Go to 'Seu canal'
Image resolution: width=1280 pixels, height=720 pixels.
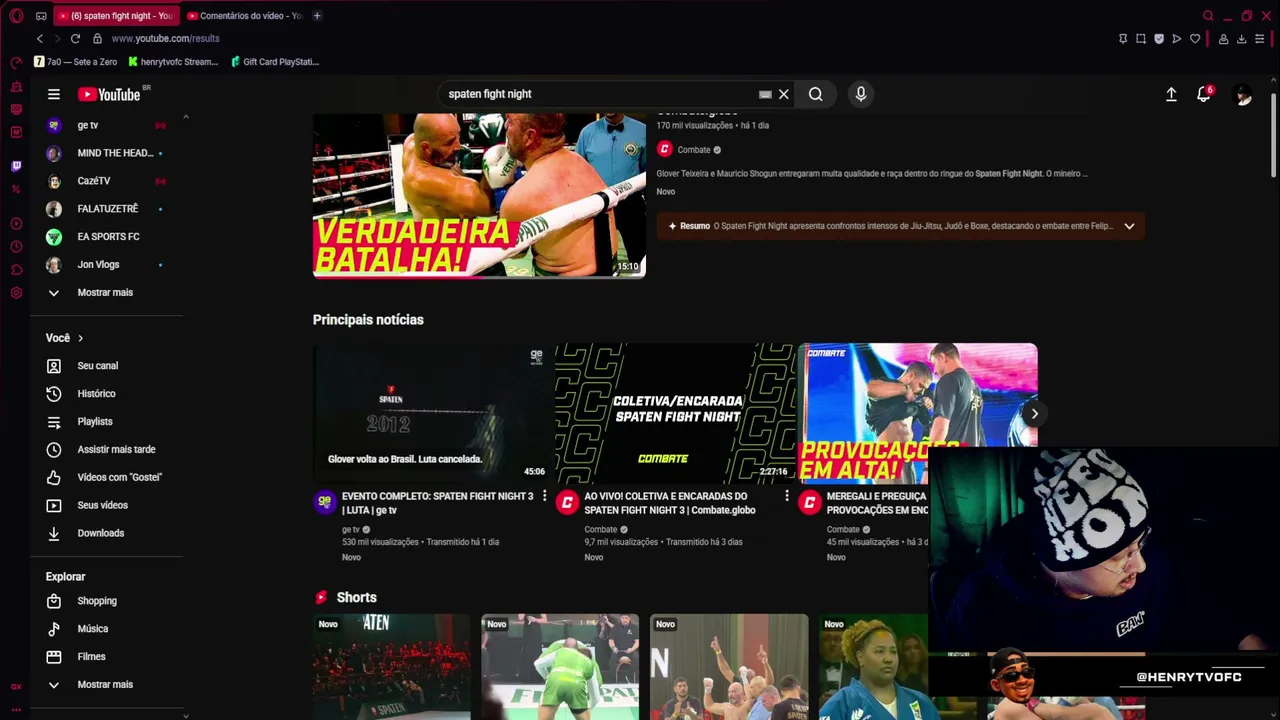coord(107,366)
